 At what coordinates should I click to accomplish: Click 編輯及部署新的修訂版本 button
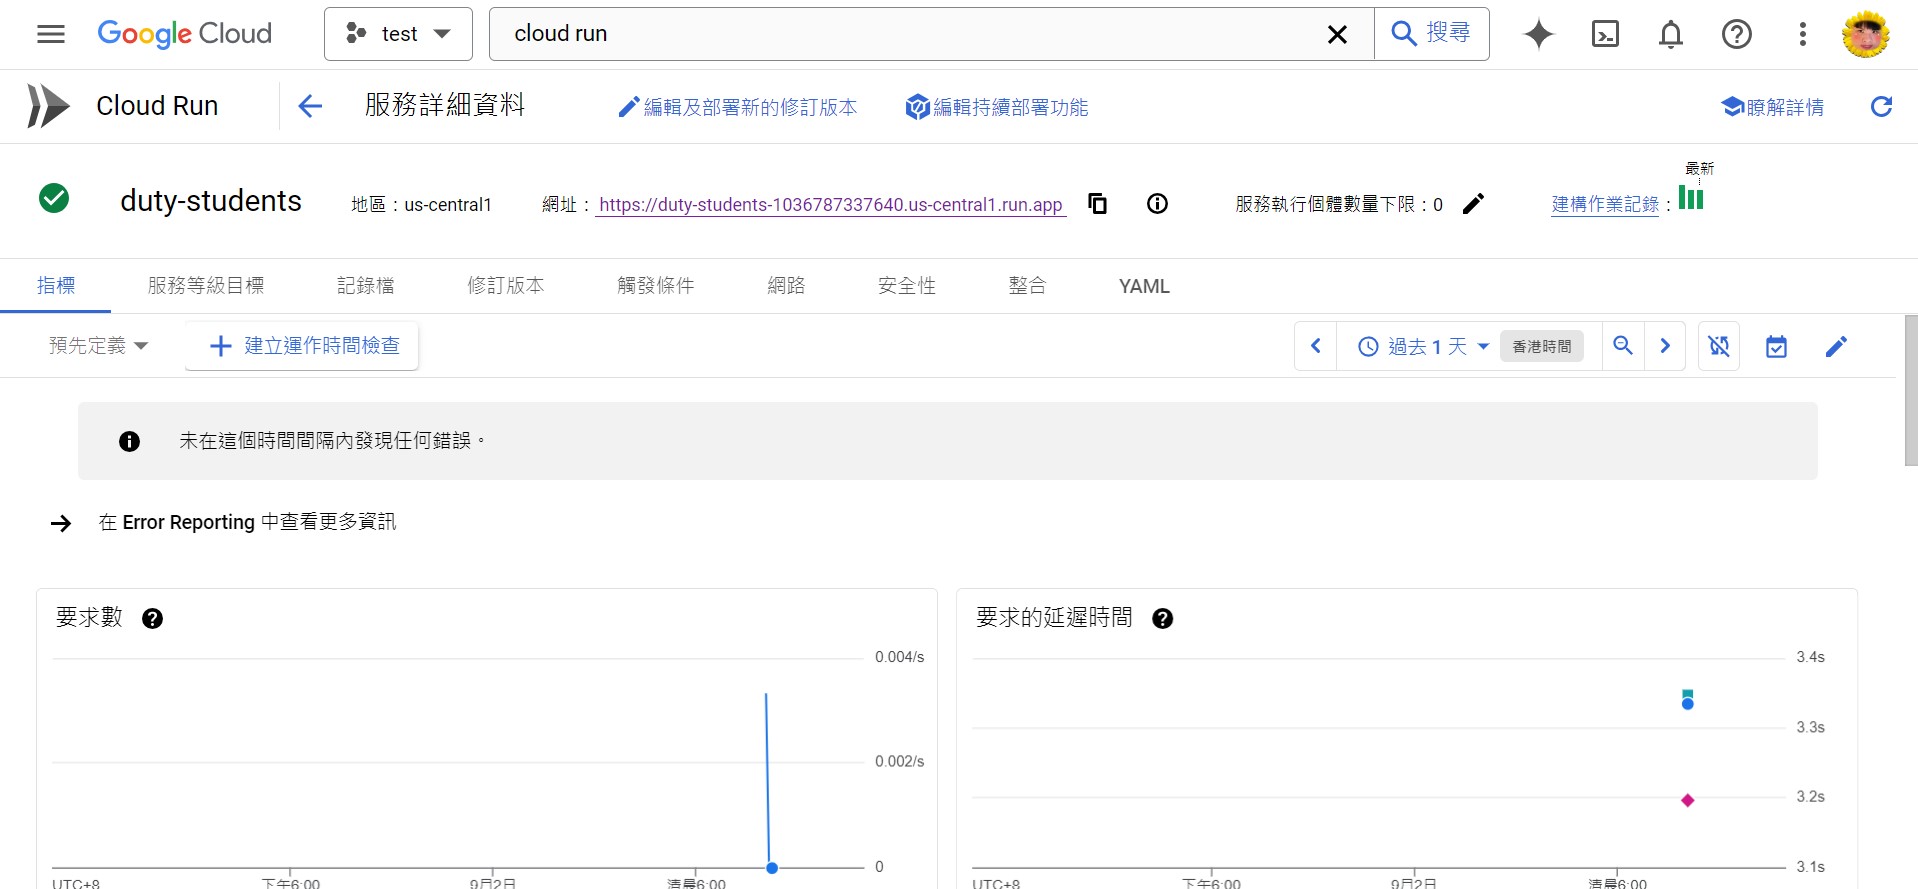coord(738,107)
